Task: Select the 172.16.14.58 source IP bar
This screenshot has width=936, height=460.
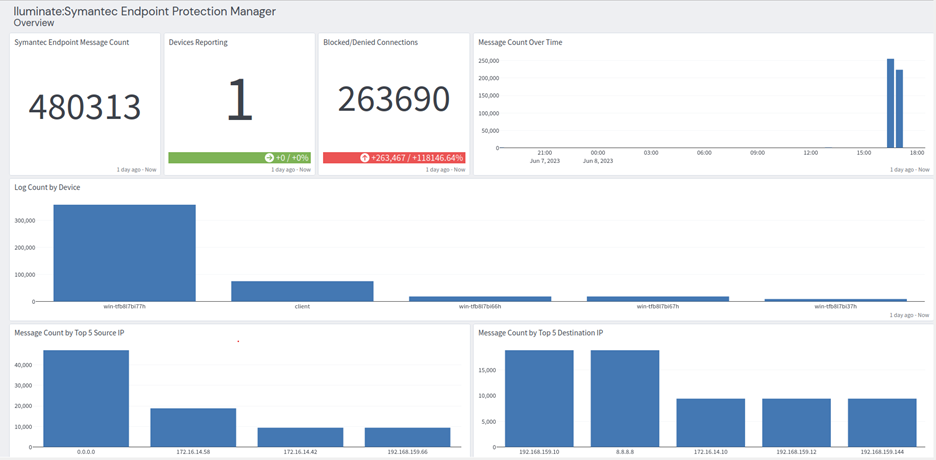Action: coord(193,427)
